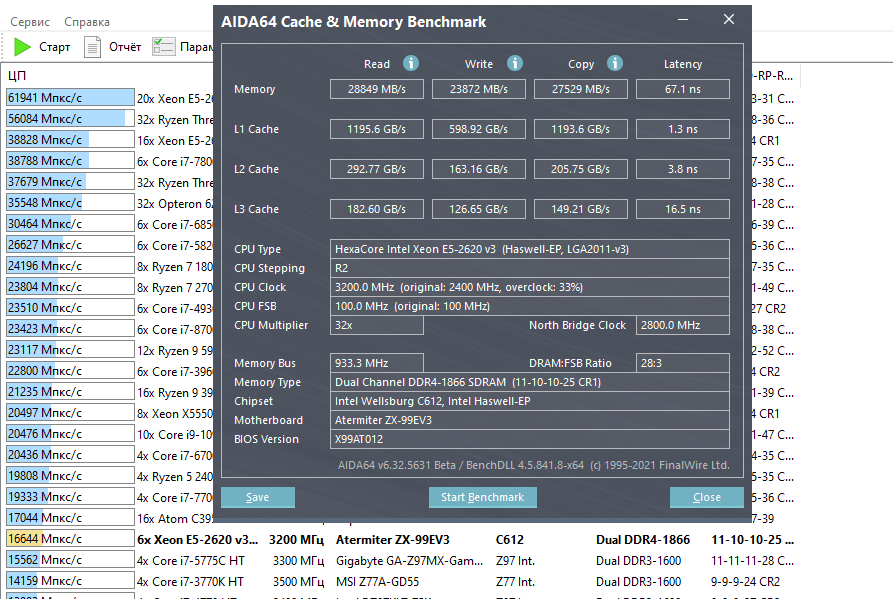Close the benchmark dialog with X

pyautogui.click(x=728, y=19)
